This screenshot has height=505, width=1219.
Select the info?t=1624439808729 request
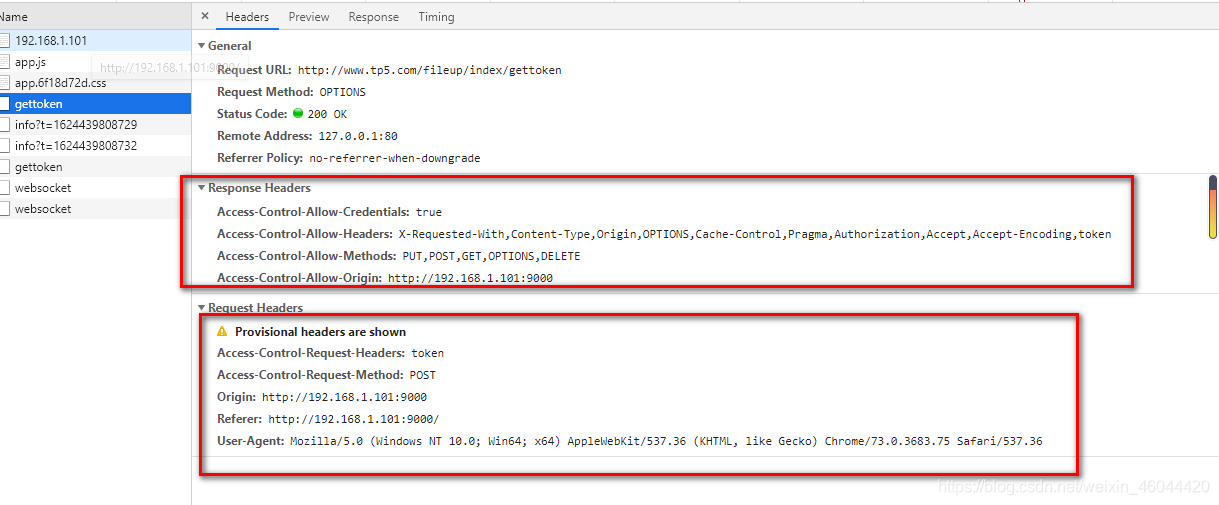(x=95, y=125)
